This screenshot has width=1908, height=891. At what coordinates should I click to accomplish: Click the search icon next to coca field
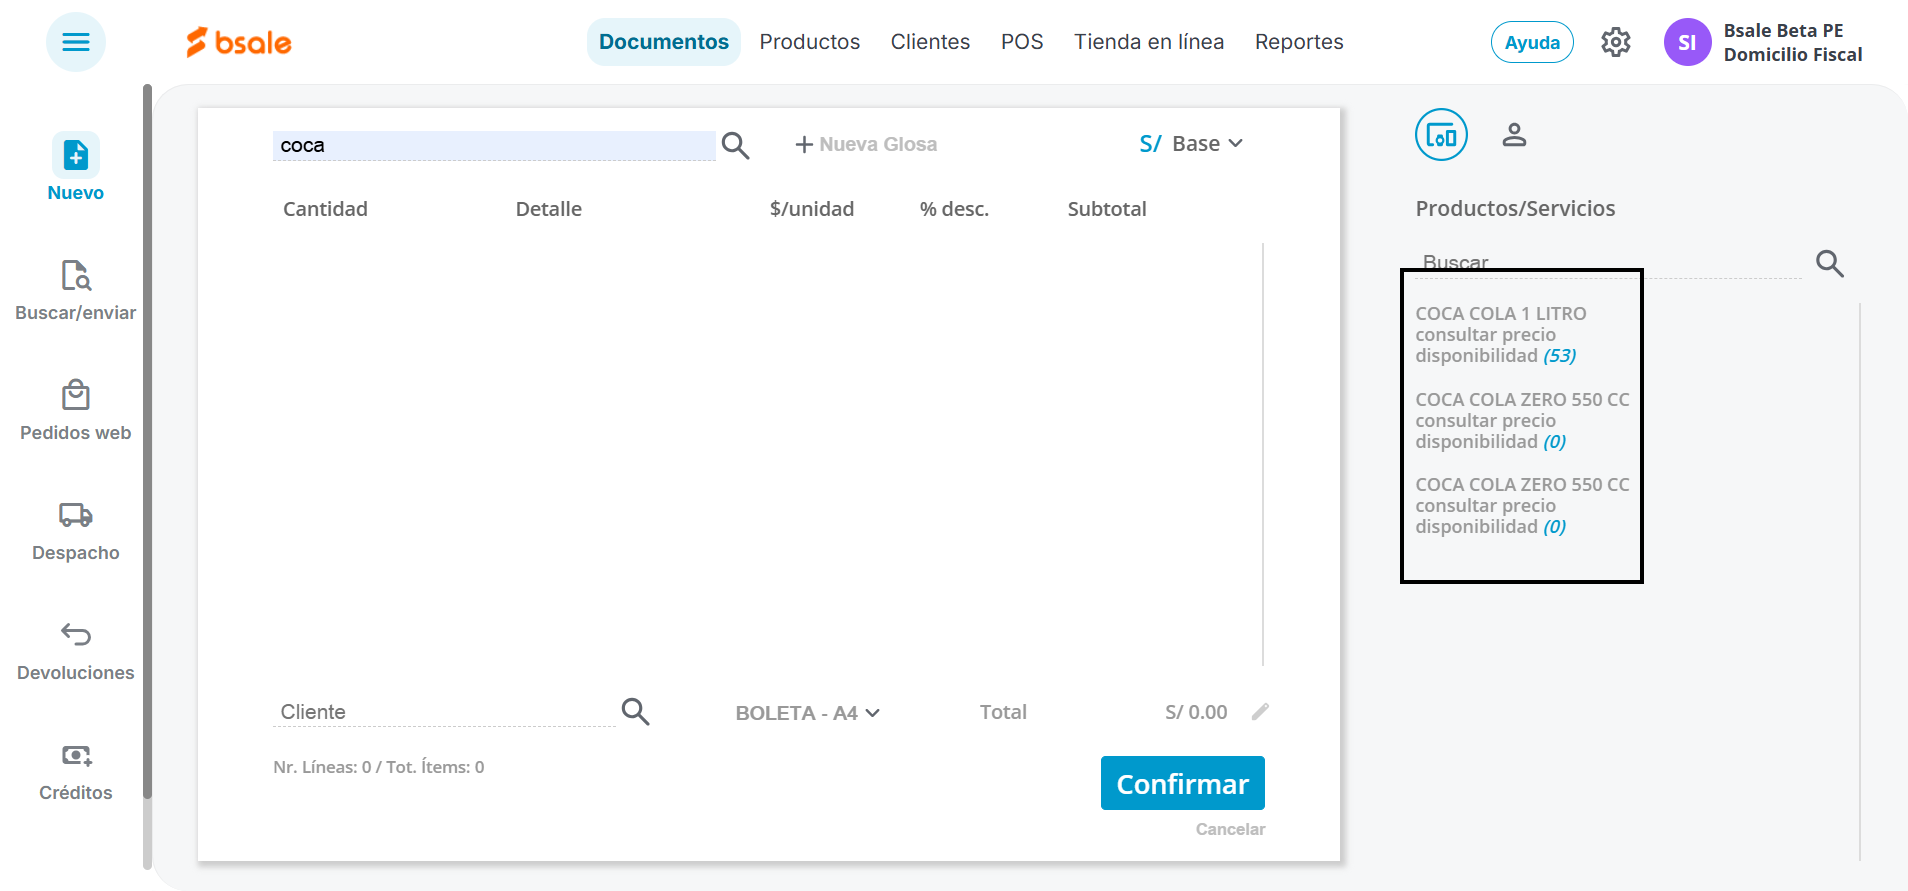tap(736, 145)
